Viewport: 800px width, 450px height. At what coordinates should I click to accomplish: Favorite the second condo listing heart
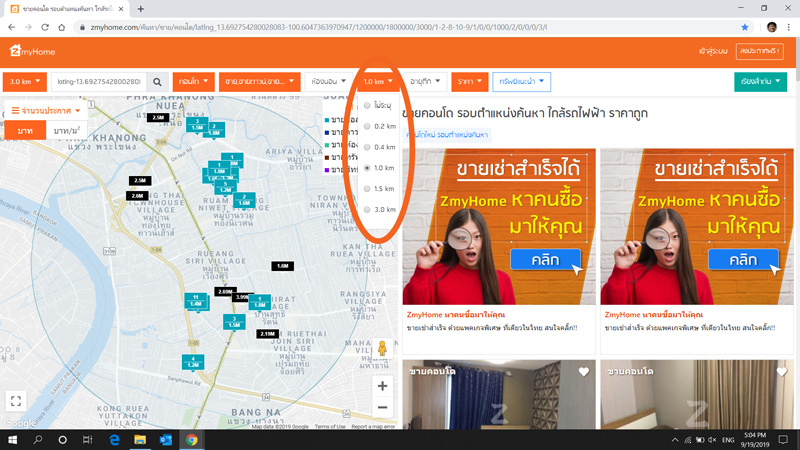pos(782,372)
